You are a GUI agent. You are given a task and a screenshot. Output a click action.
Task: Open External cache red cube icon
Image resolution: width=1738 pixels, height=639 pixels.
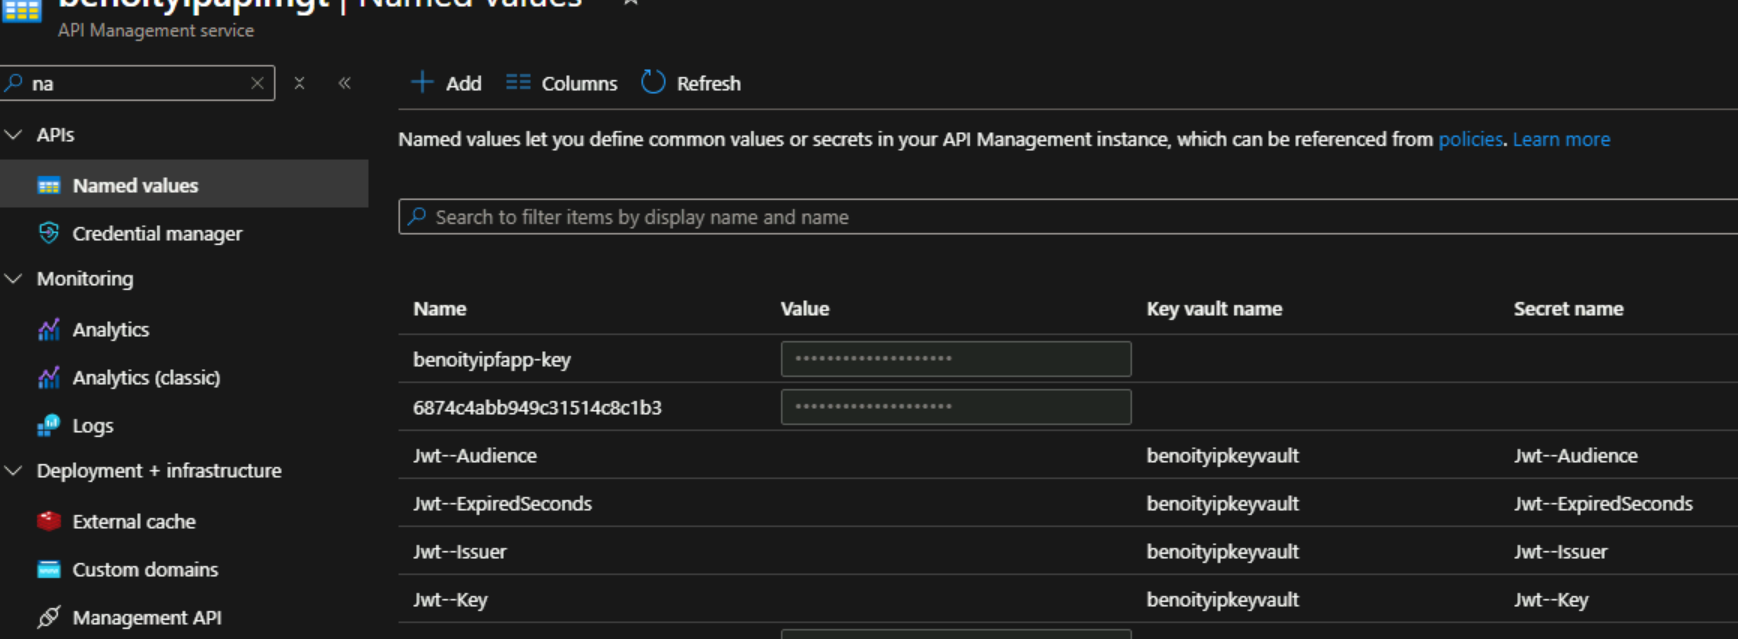48,521
